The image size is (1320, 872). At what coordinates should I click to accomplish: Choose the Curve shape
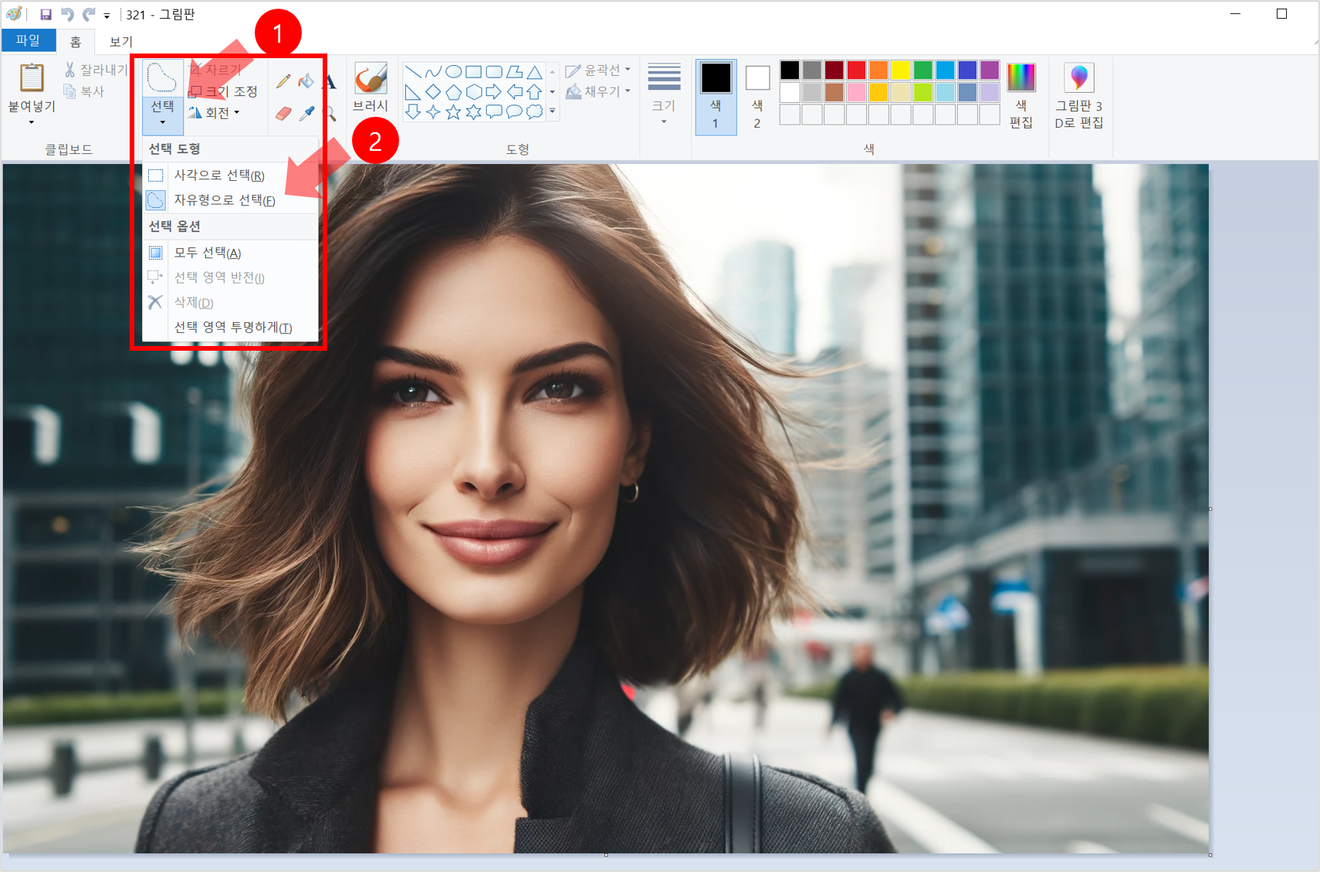pos(433,72)
